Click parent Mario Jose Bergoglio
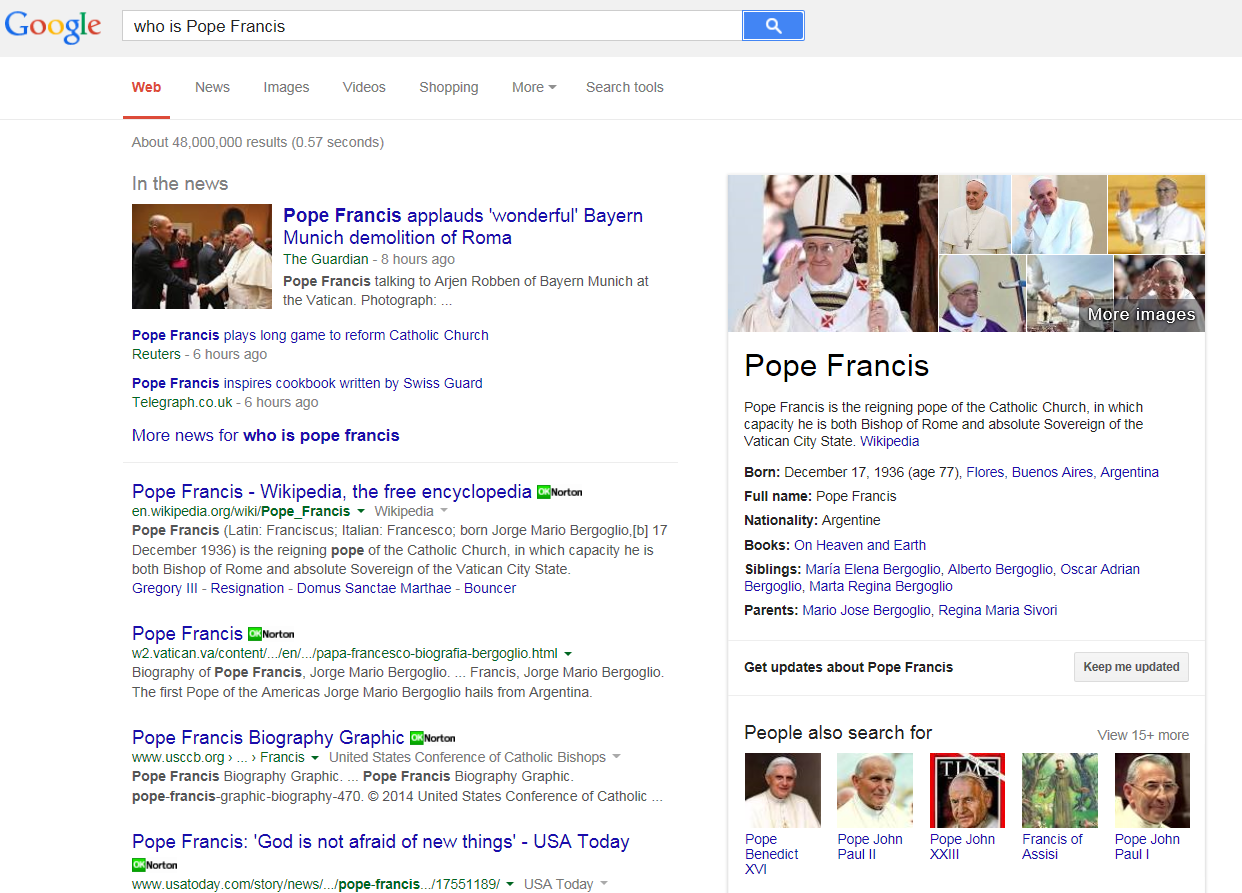Screen dimensions: 1242x893 point(866,610)
